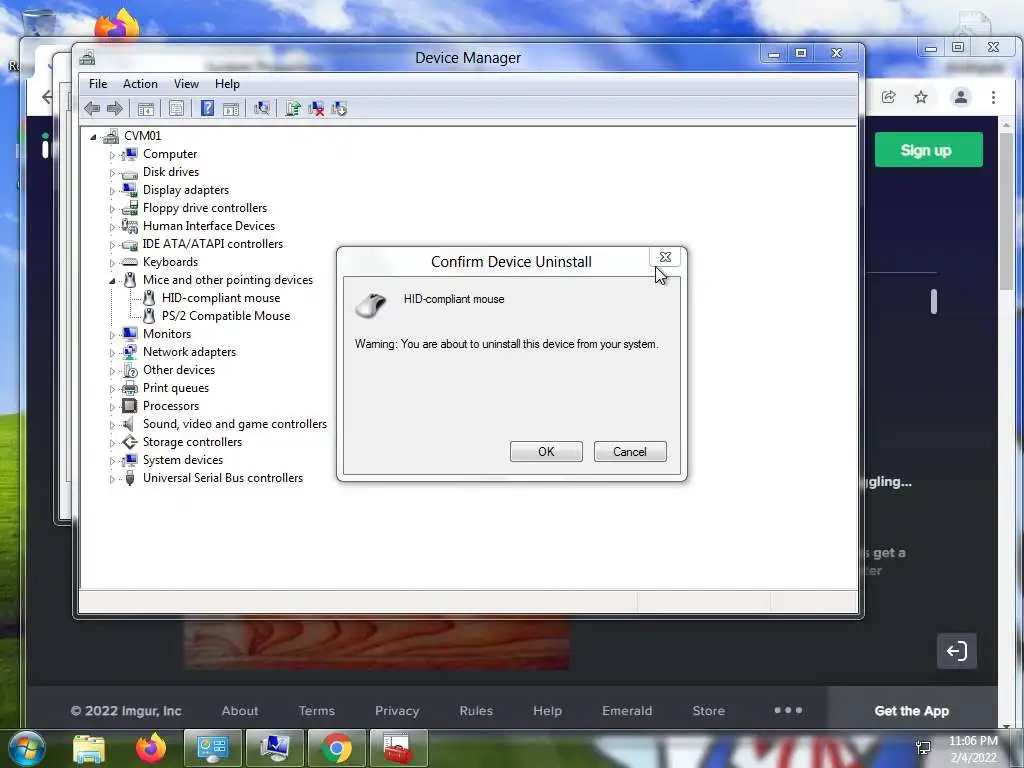The image size is (1024, 768).
Task: Click OK to confirm device uninstall
Action: tap(546, 451)
